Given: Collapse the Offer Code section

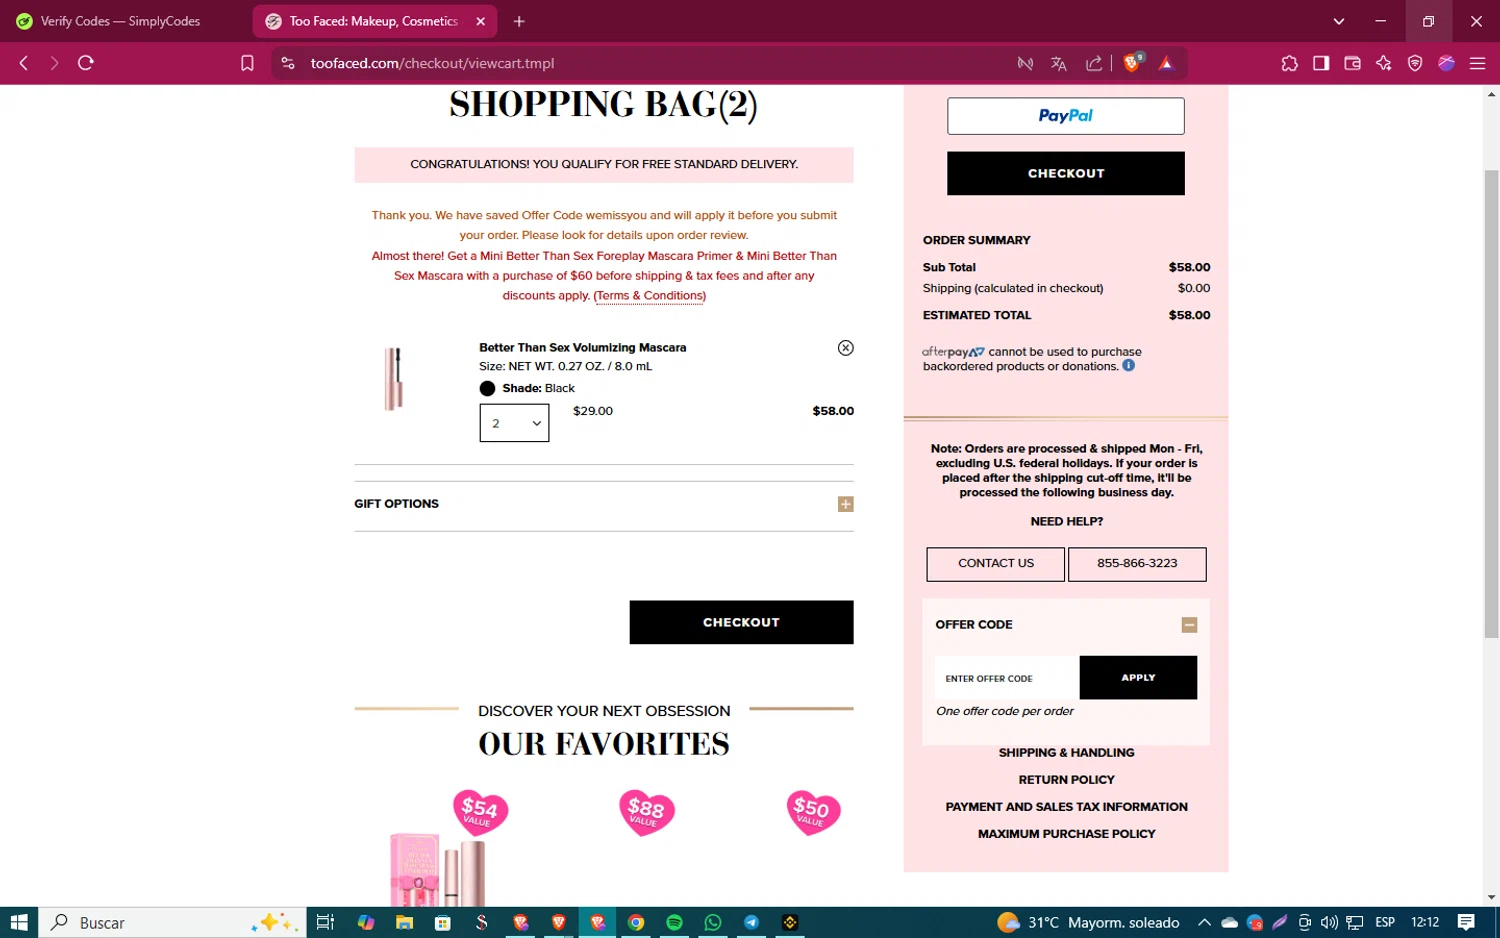Looking at the screenshot, I should coord(1189,625).
